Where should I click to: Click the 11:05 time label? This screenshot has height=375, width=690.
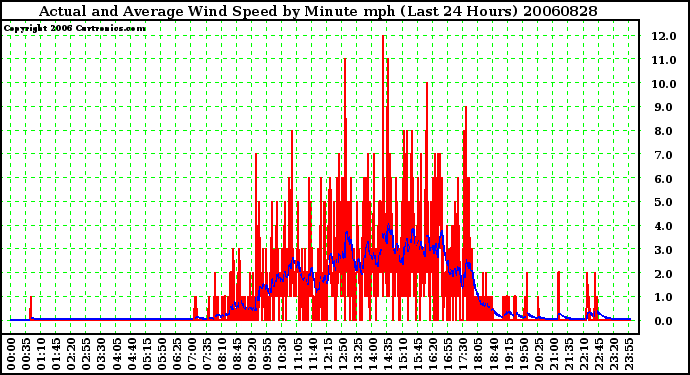297,354
